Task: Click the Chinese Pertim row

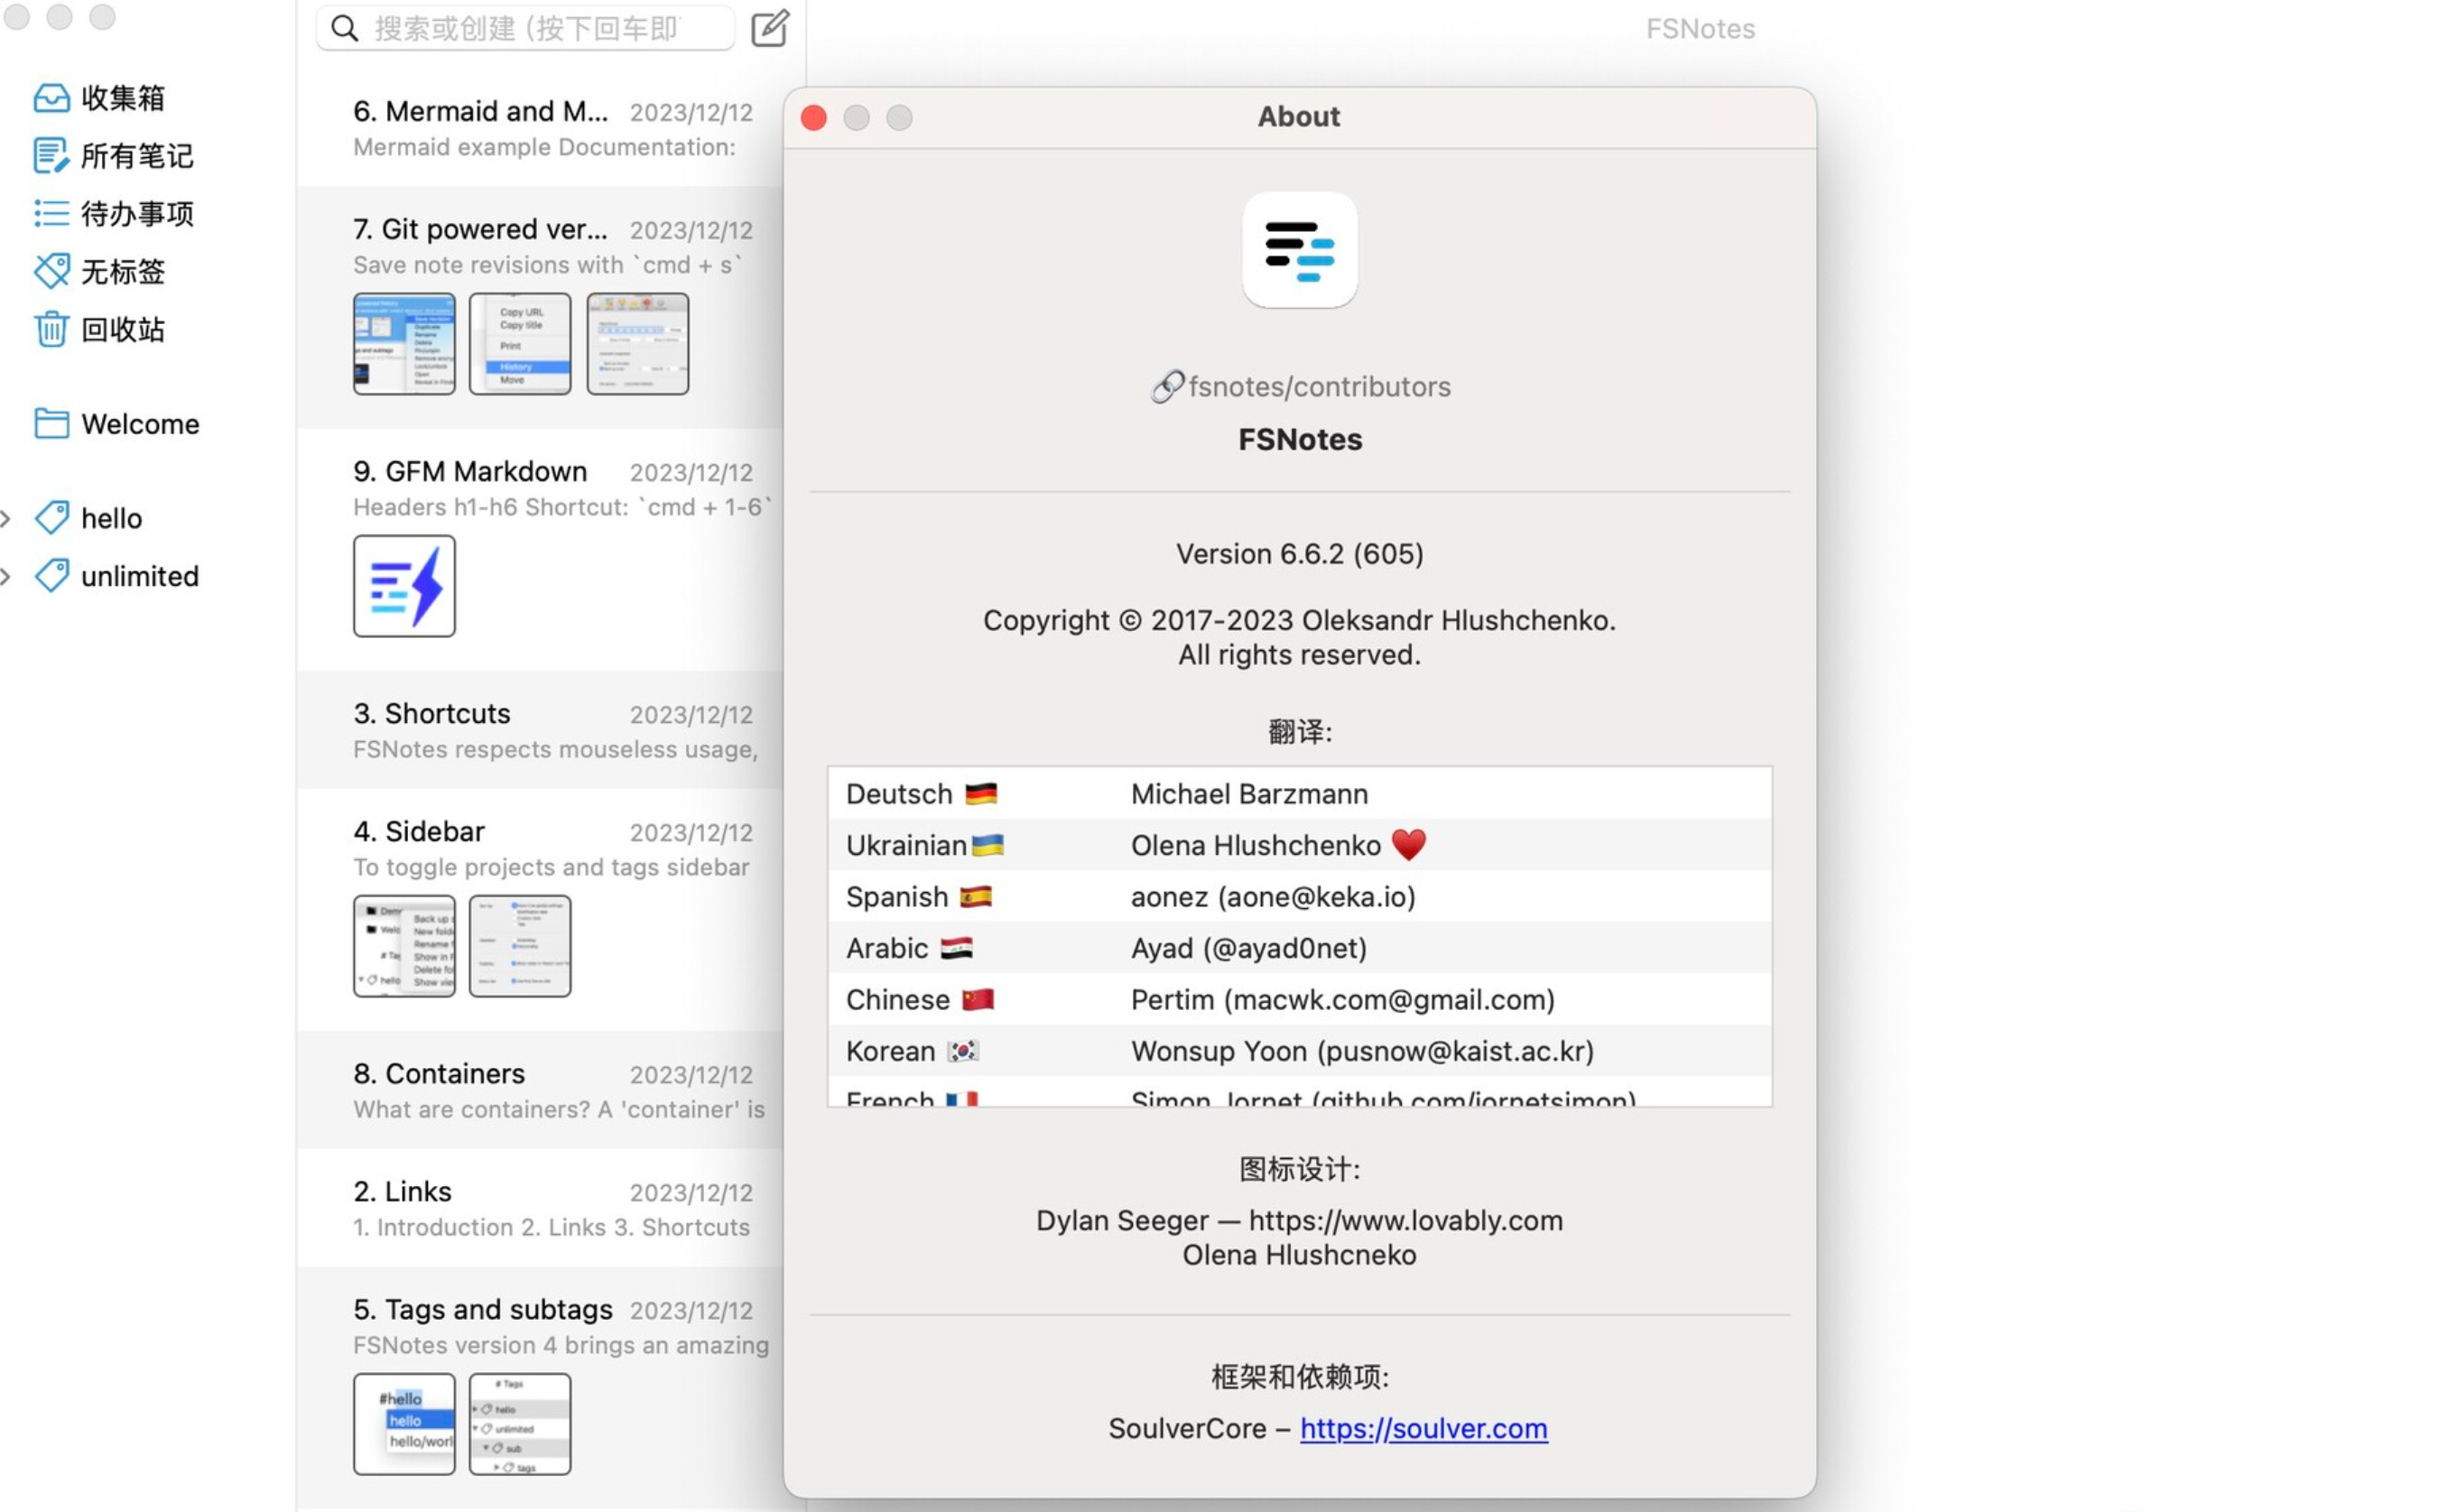Action: tap(1300, 1000)
